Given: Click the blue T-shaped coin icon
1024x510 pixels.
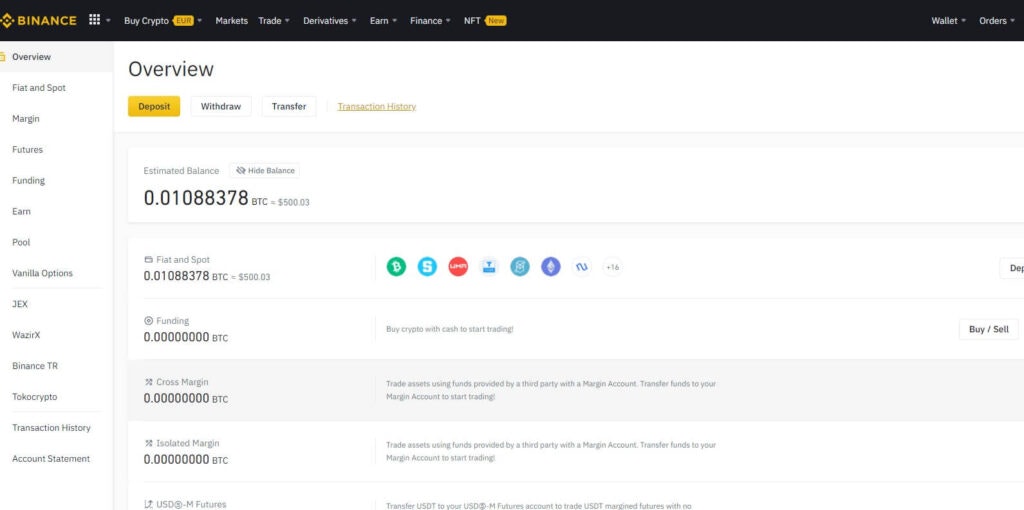Looking at the screenshot, I should coord(489,266).
